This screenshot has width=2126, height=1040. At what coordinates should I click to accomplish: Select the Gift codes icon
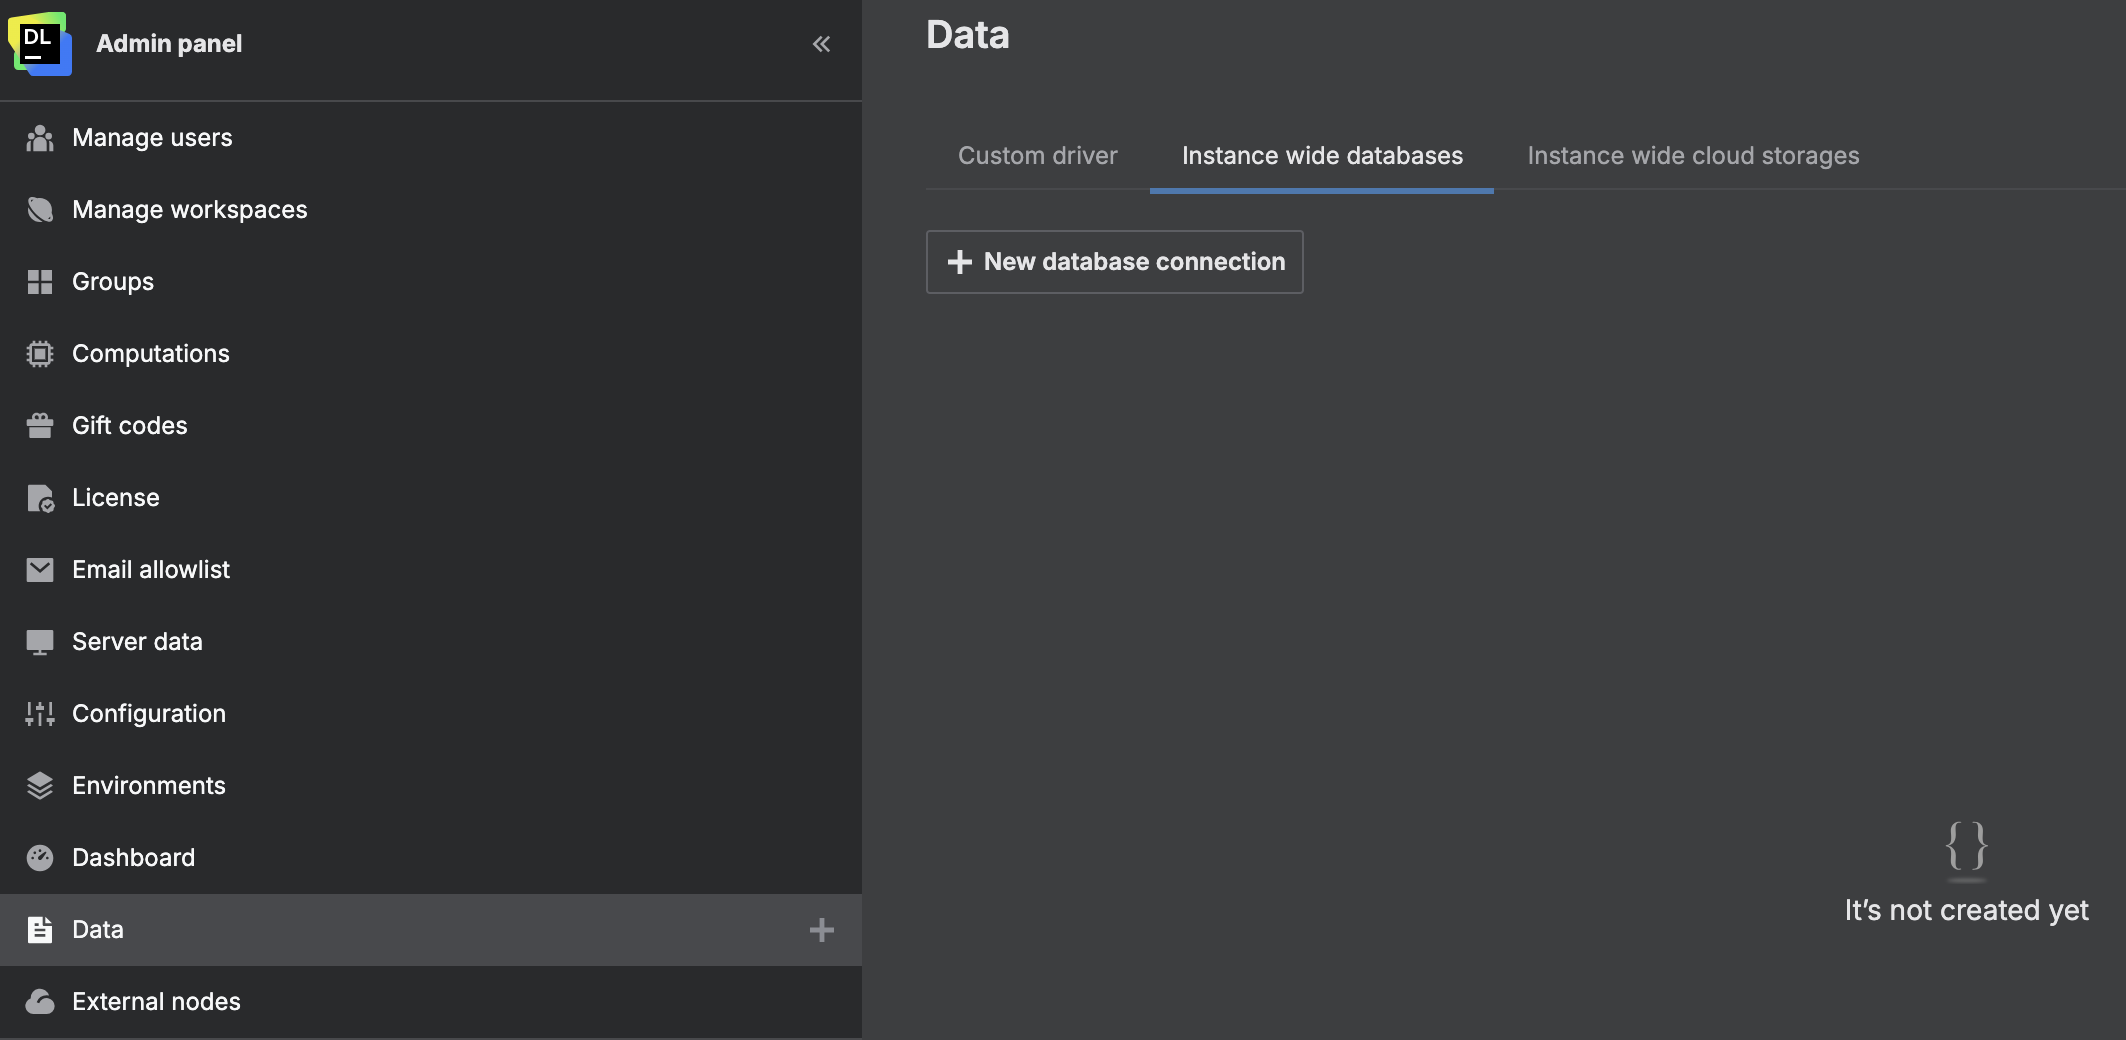click(40, 426)
